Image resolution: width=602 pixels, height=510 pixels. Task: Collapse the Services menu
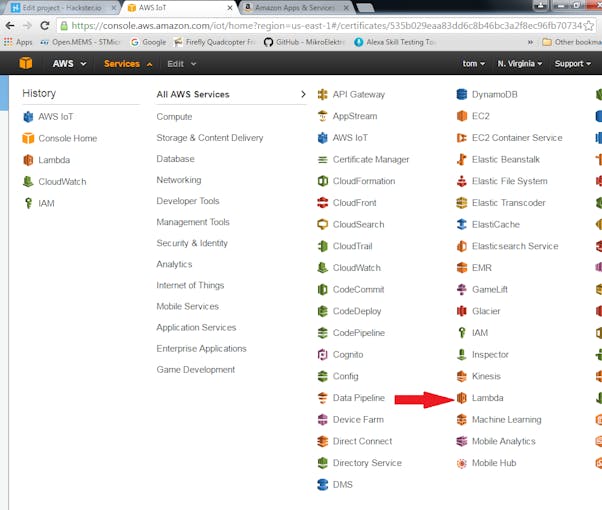(x=128, y=64)
